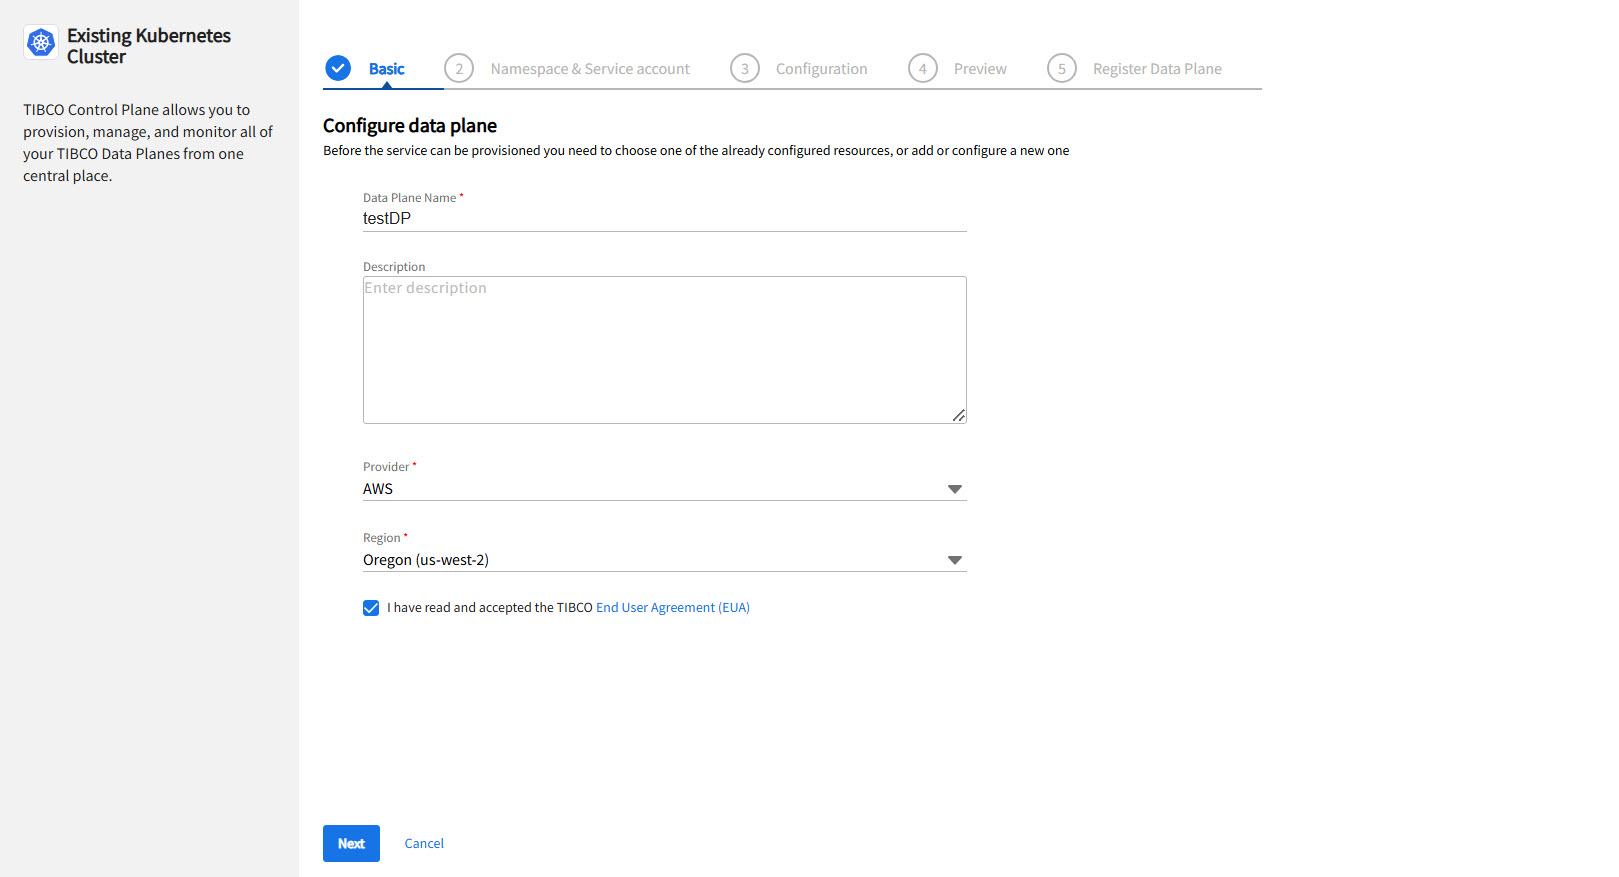Click the step 5 circle icon
Screen dimensions: 1619x877
pyautogui.click(x=1062, y=68)
